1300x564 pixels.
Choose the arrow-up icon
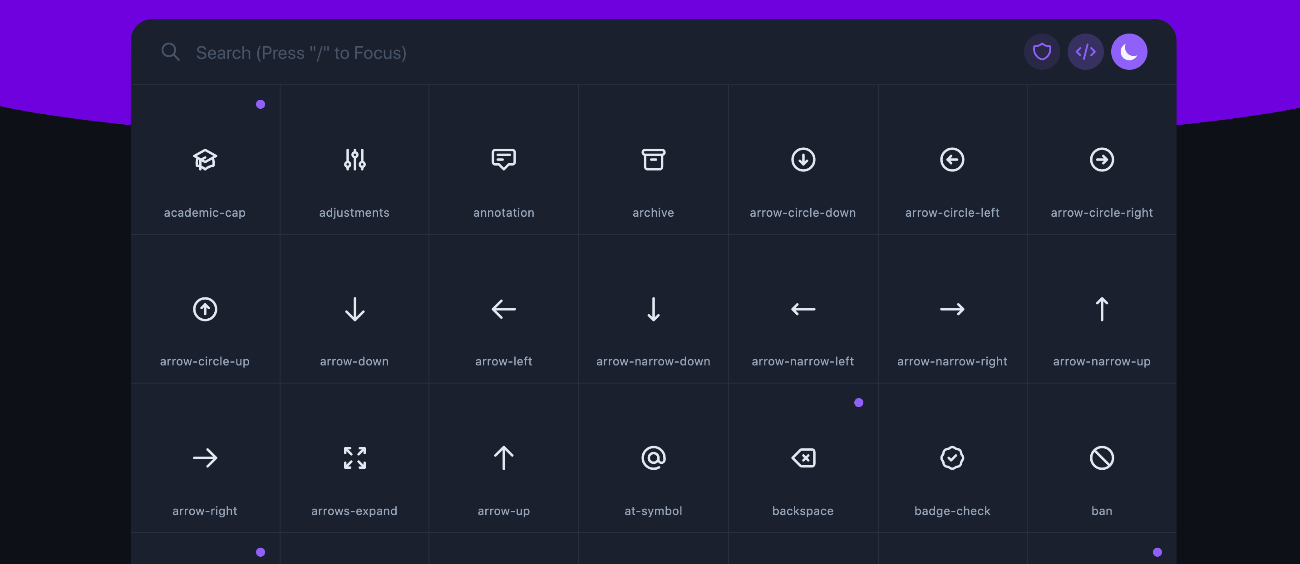click(x=504, y=458)
